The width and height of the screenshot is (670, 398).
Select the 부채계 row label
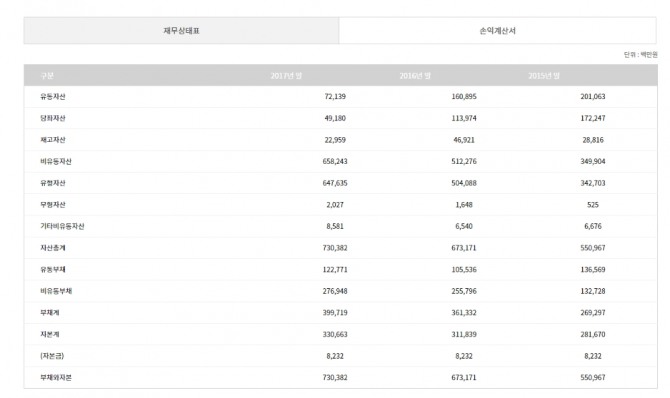point(50,313)
